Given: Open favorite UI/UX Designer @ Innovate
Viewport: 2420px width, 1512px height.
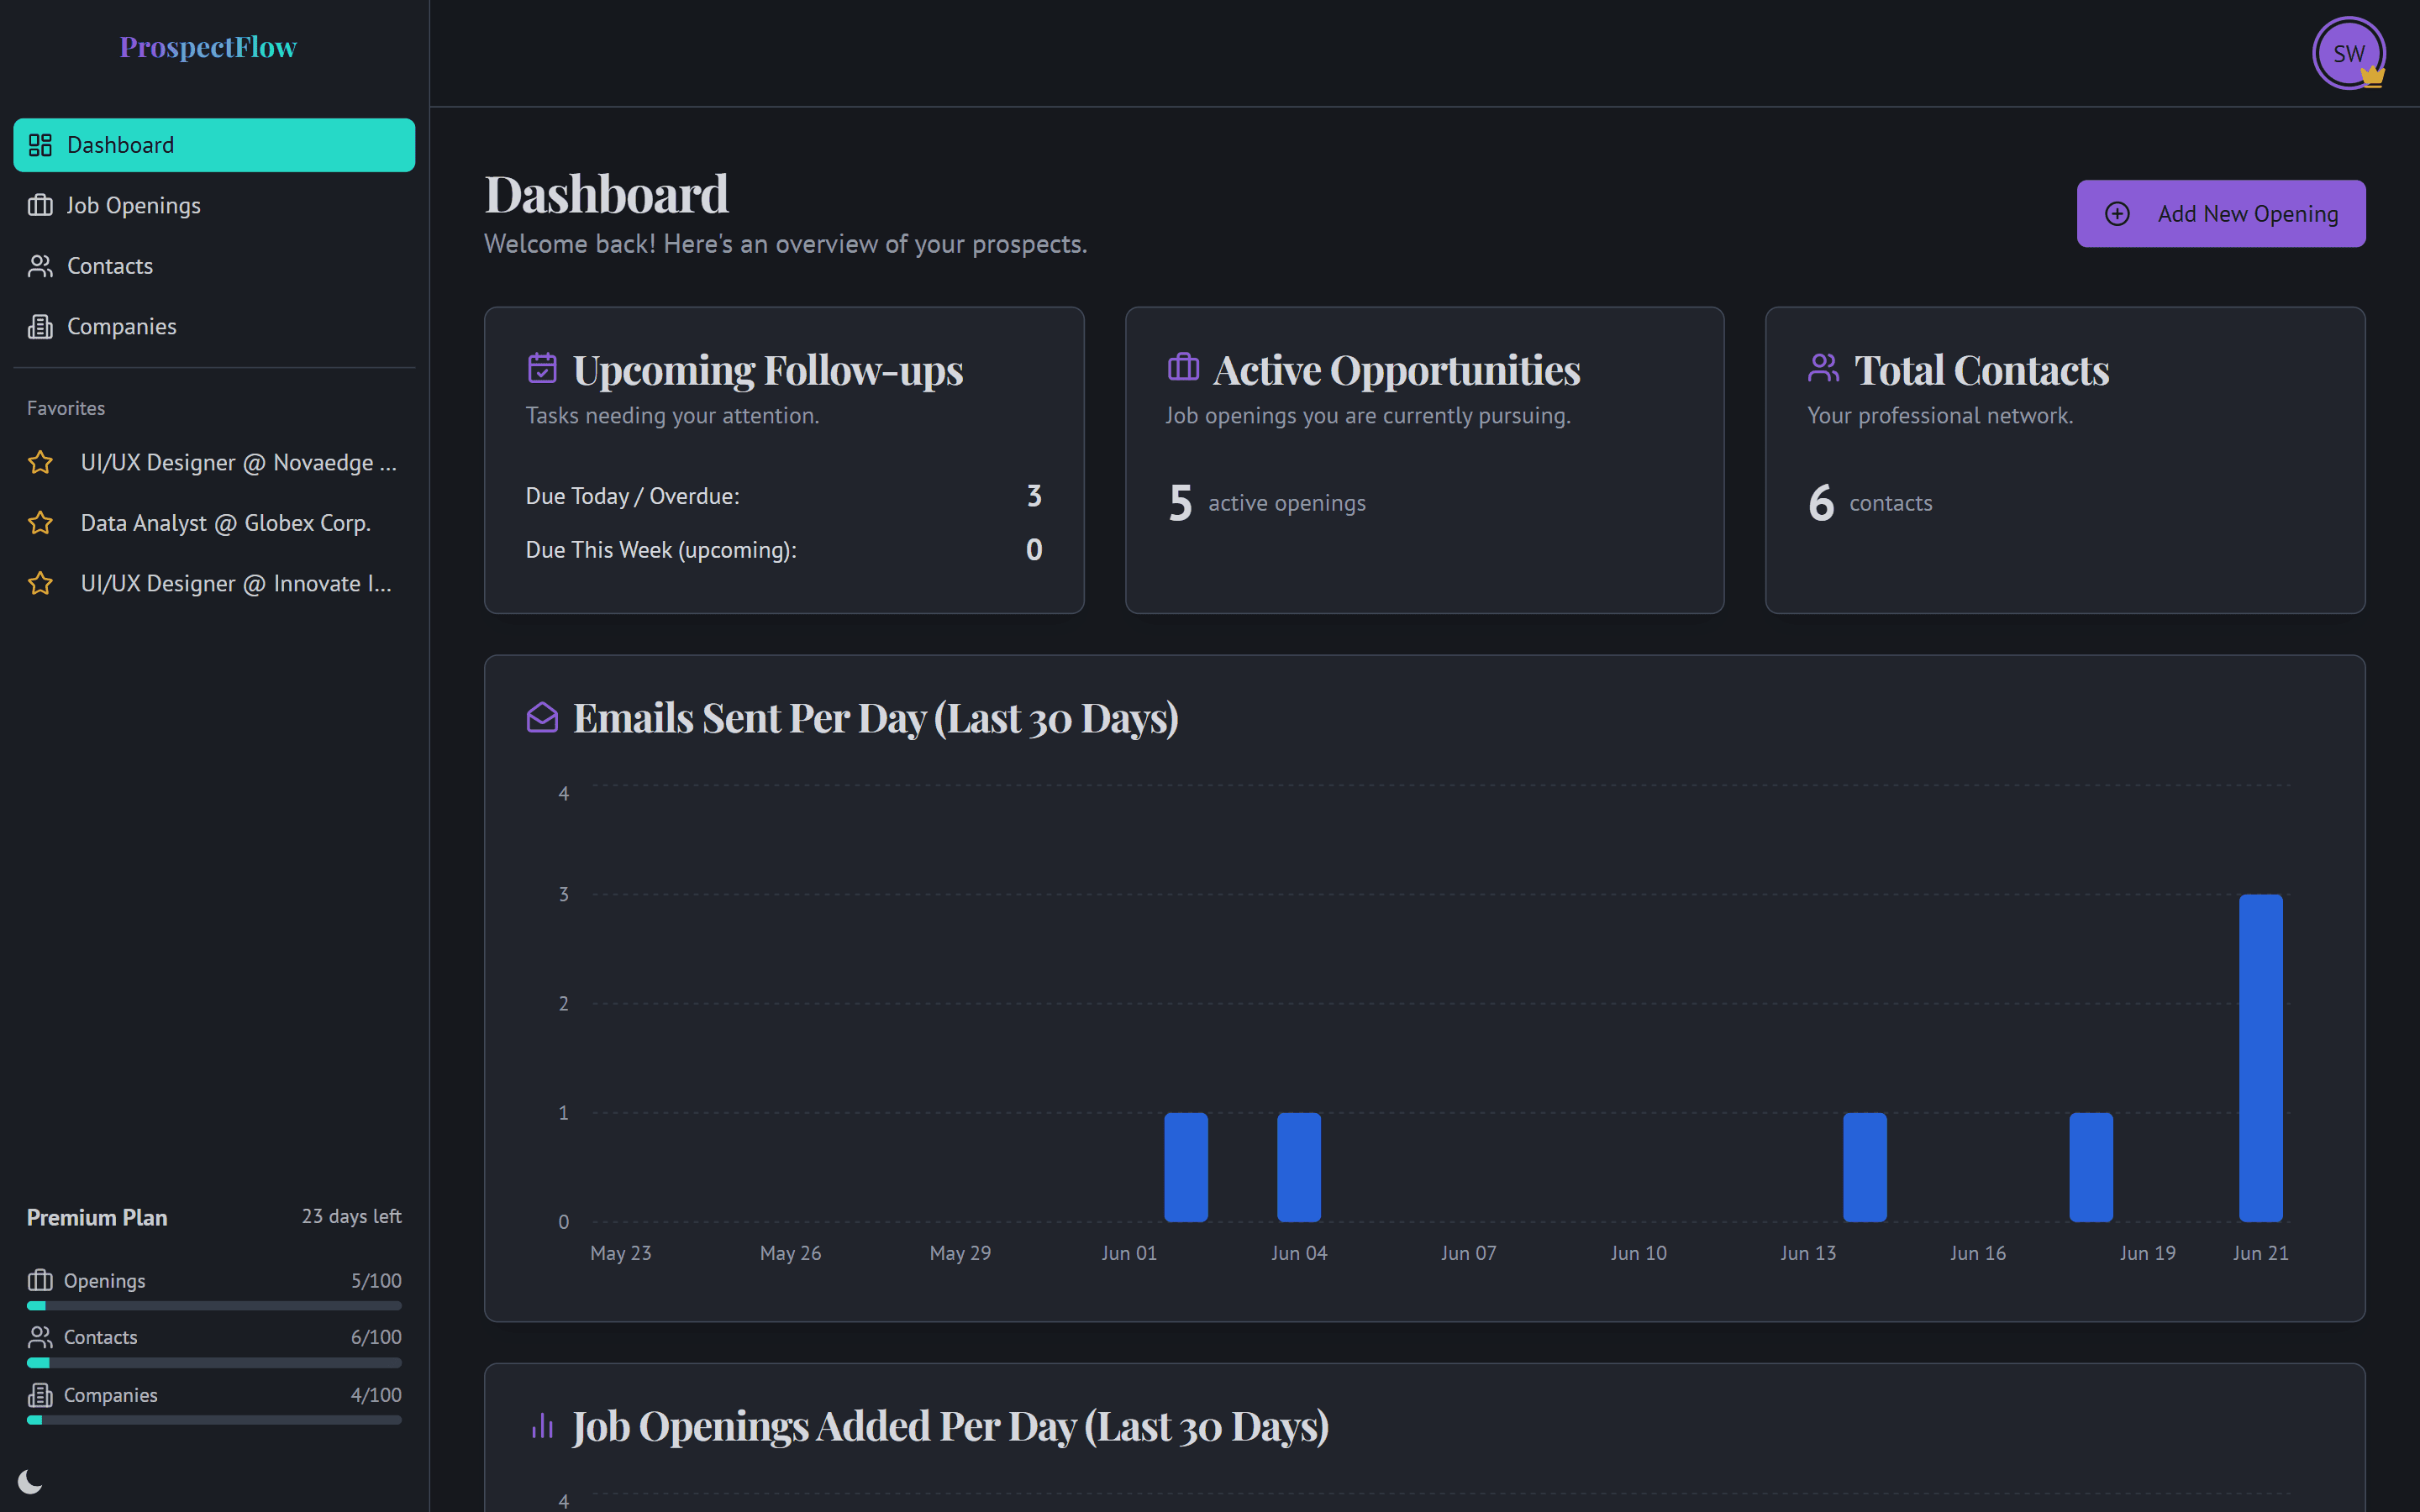Looking at the screenshot, I should (214, 583).
